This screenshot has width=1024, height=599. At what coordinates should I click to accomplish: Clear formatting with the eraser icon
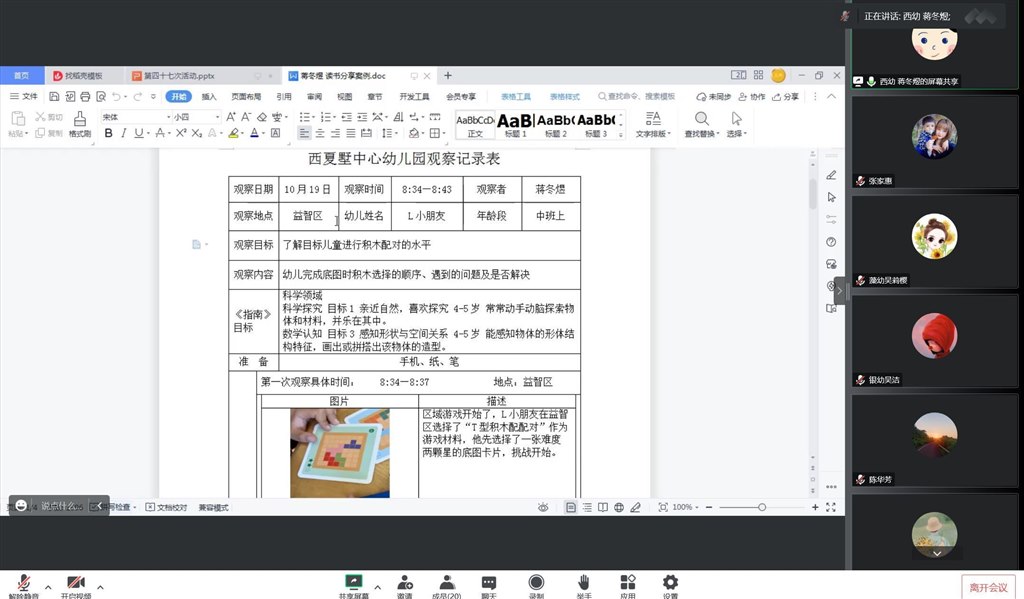(x=262, y=117)
